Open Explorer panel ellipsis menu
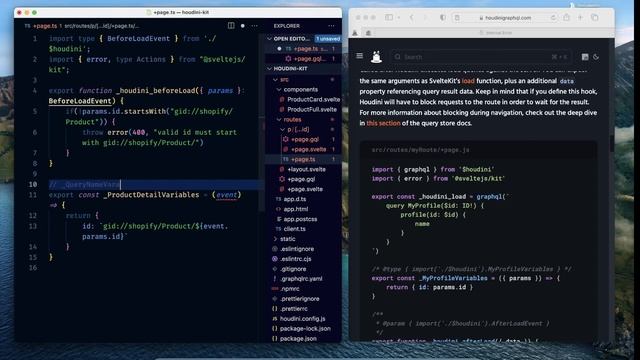This screenshot has width=640, height=360. [x=331, y=26]
